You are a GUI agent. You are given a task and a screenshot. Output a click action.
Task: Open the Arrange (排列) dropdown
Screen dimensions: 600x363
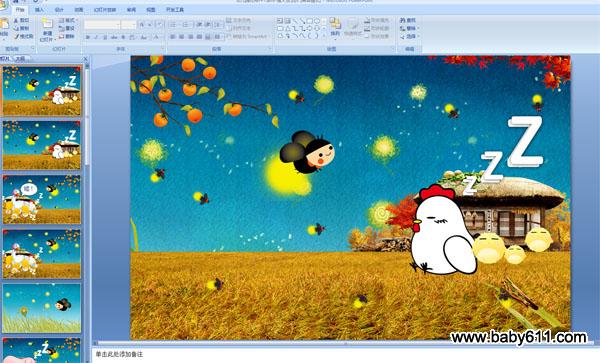pyautogui.click(x=335, y=28)
